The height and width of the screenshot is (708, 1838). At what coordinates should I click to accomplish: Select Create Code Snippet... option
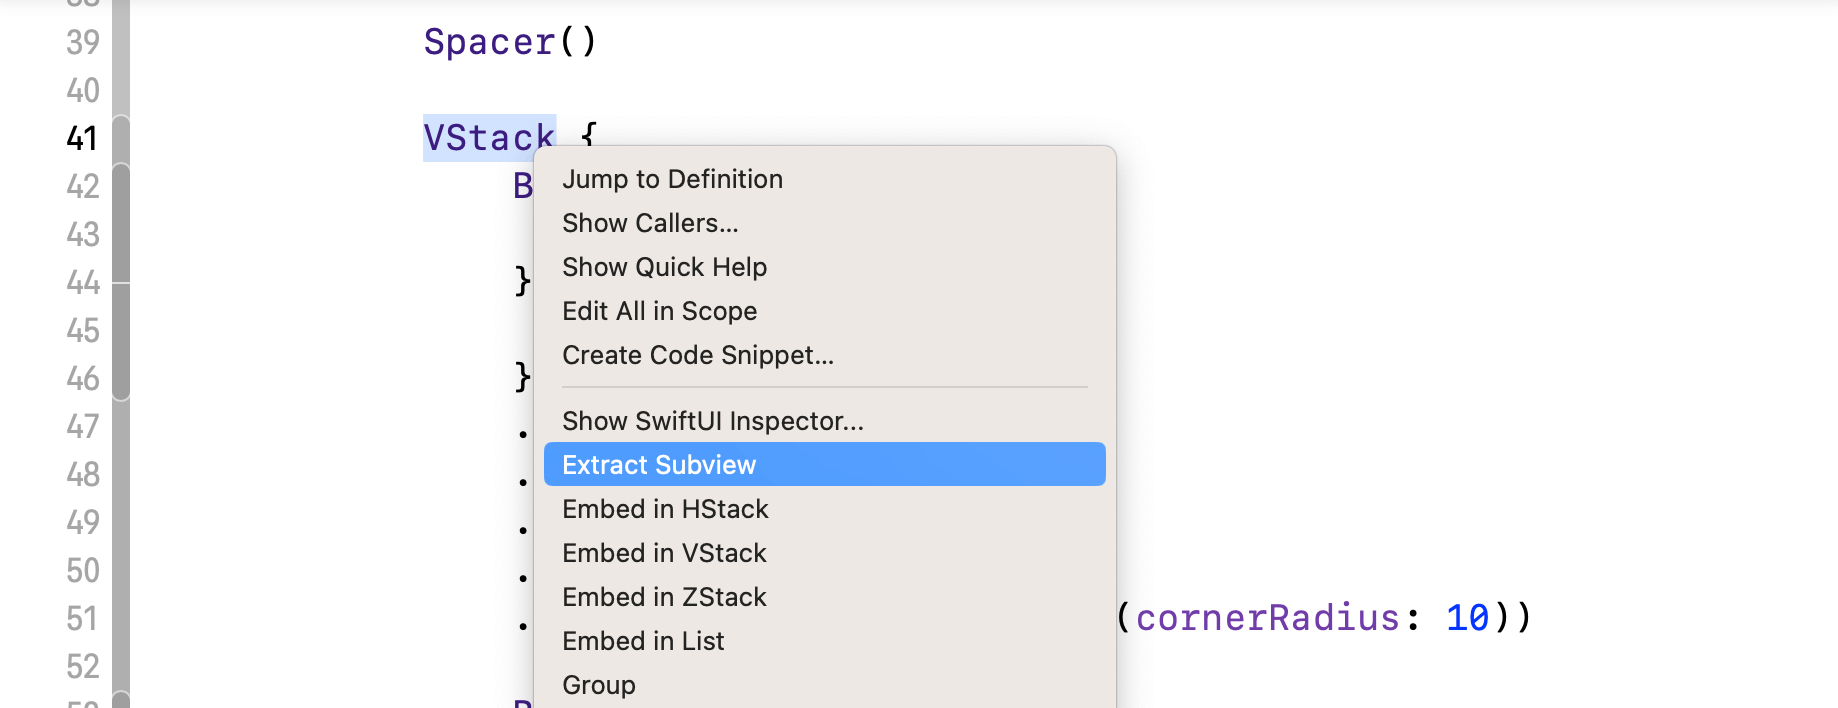(x=697, y=355)
